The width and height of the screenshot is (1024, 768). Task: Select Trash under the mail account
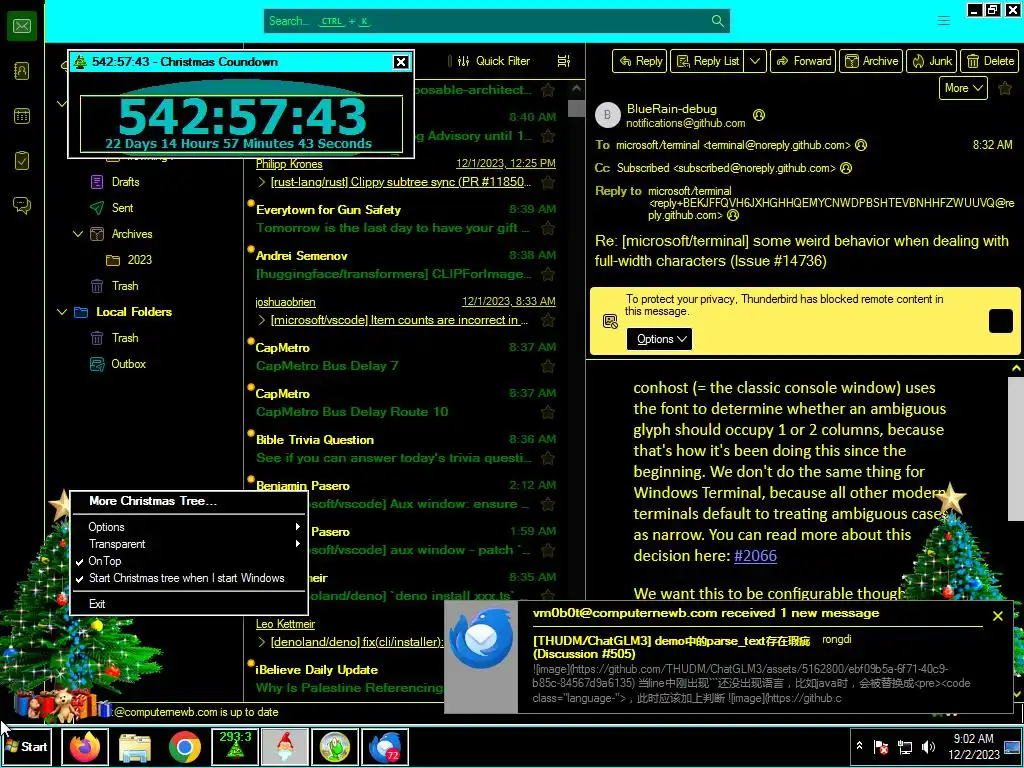125,286
